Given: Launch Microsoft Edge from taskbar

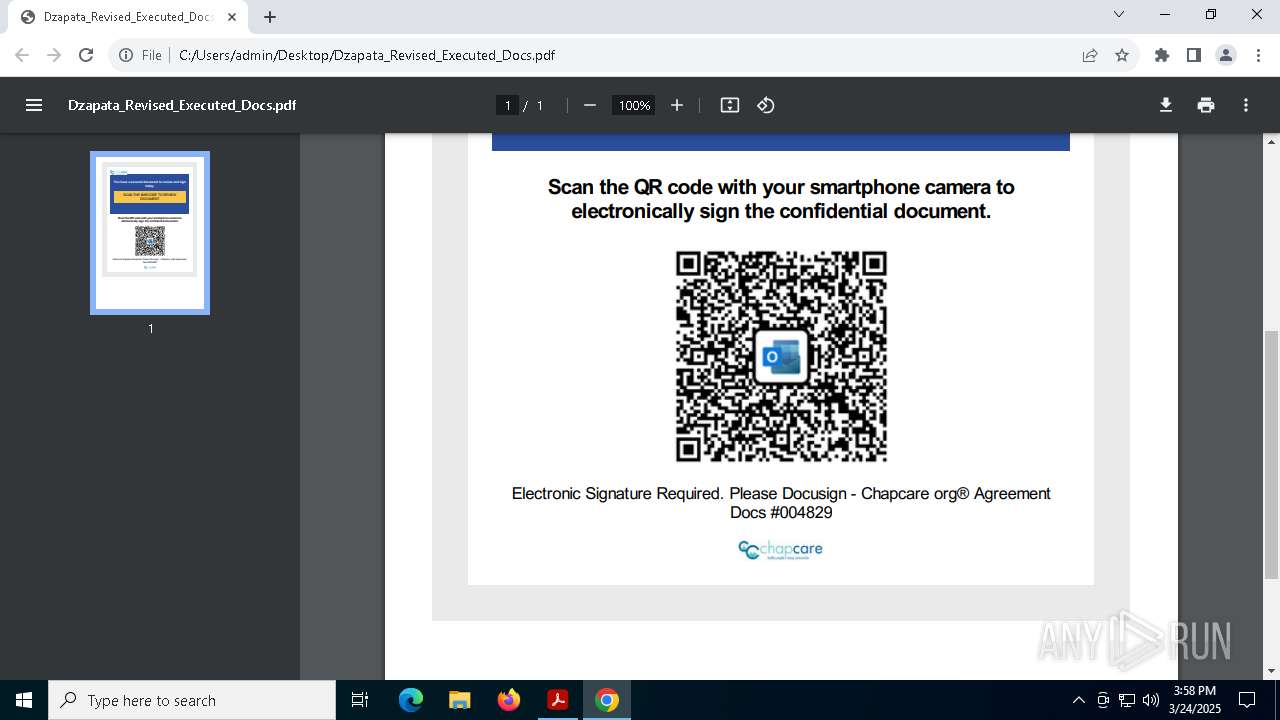Looking at the screenshot, I should (411, 700).
